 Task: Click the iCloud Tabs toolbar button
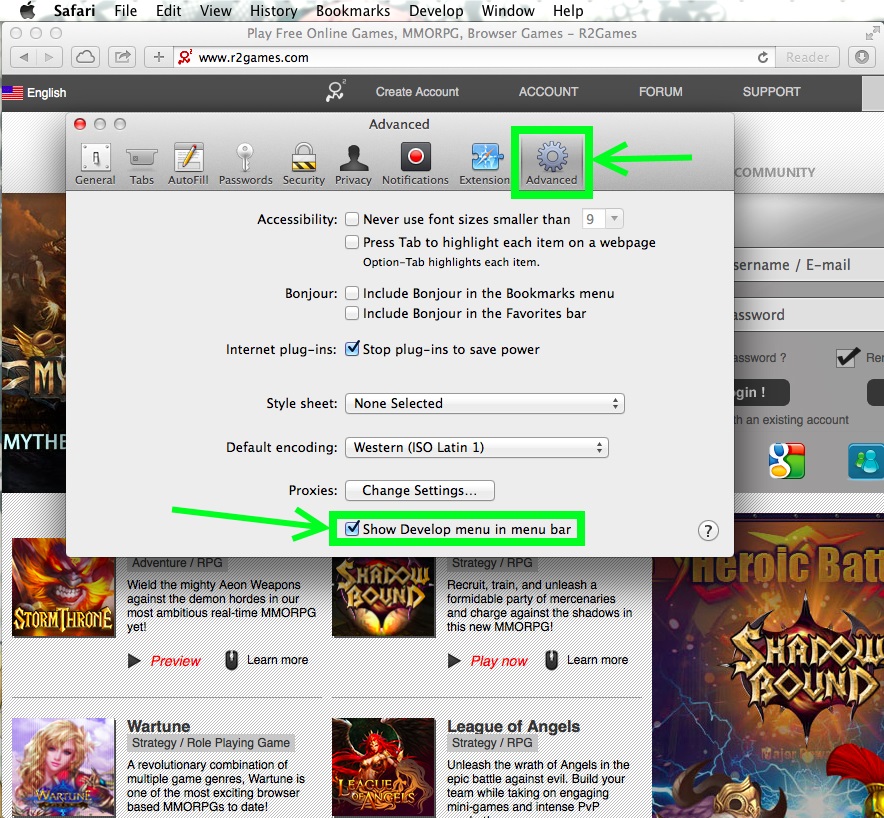(86, 57)
